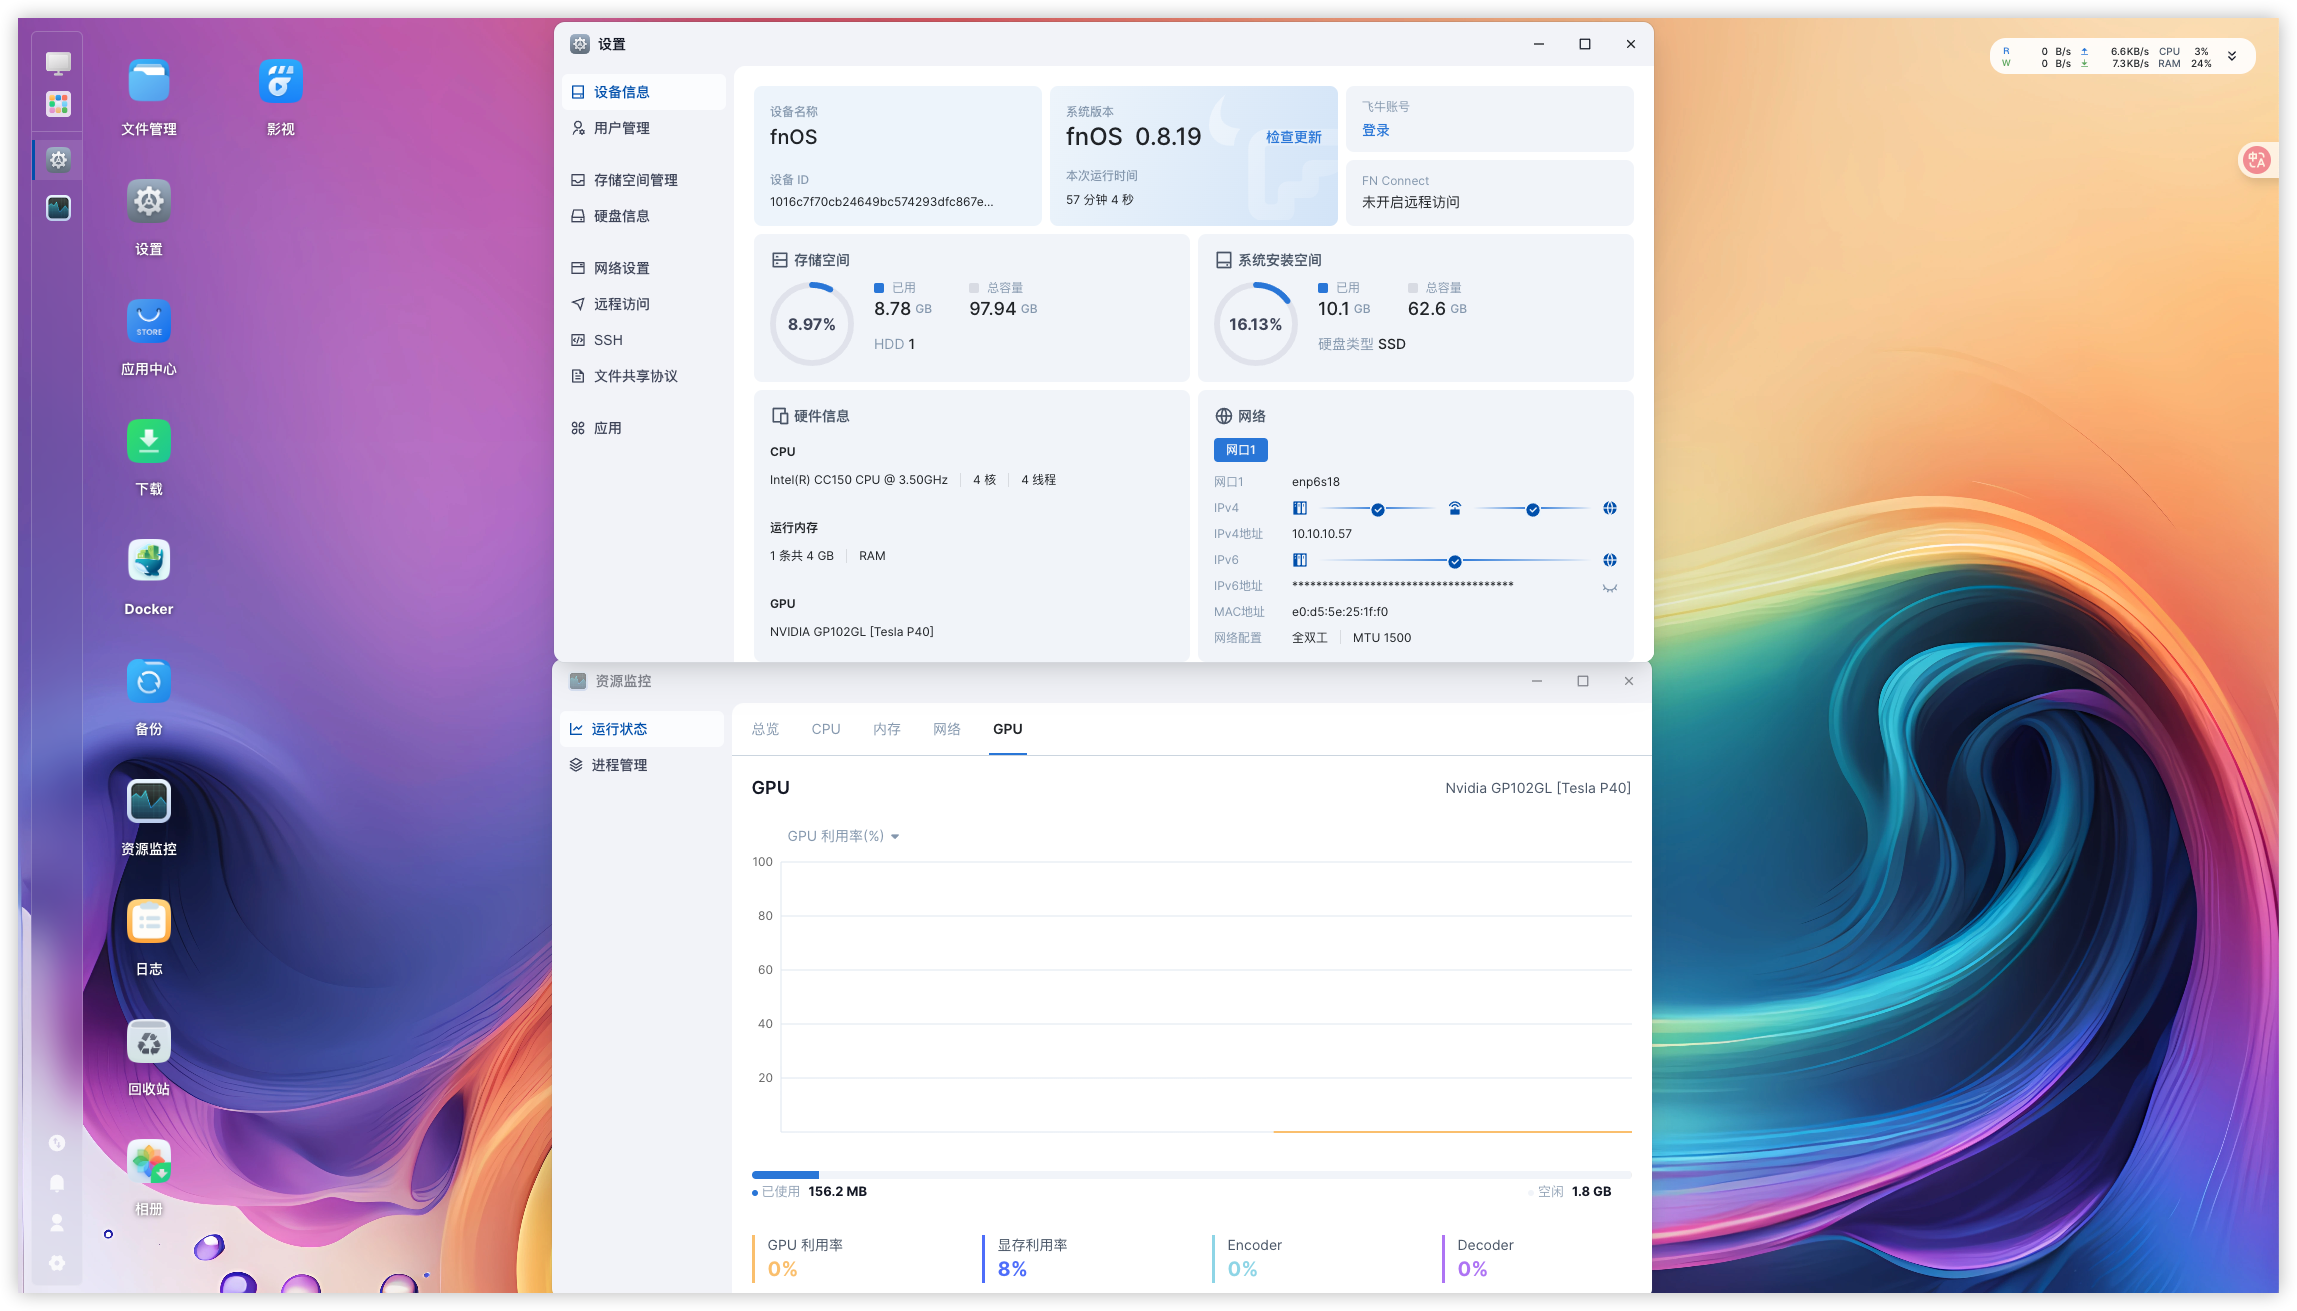The height and width of the screenshot is (1311, 2297).
Task: Maximize the 资源监控 window
Action: [x=1583, y=681]
